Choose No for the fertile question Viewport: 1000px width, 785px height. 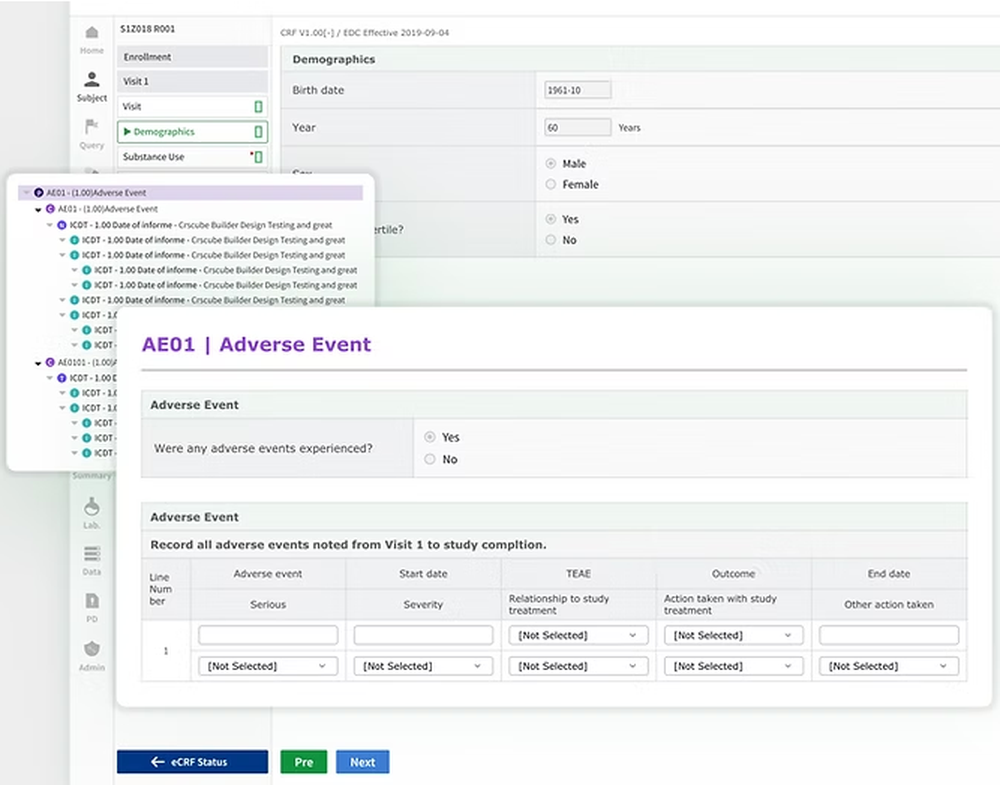(x=551, y=240)
